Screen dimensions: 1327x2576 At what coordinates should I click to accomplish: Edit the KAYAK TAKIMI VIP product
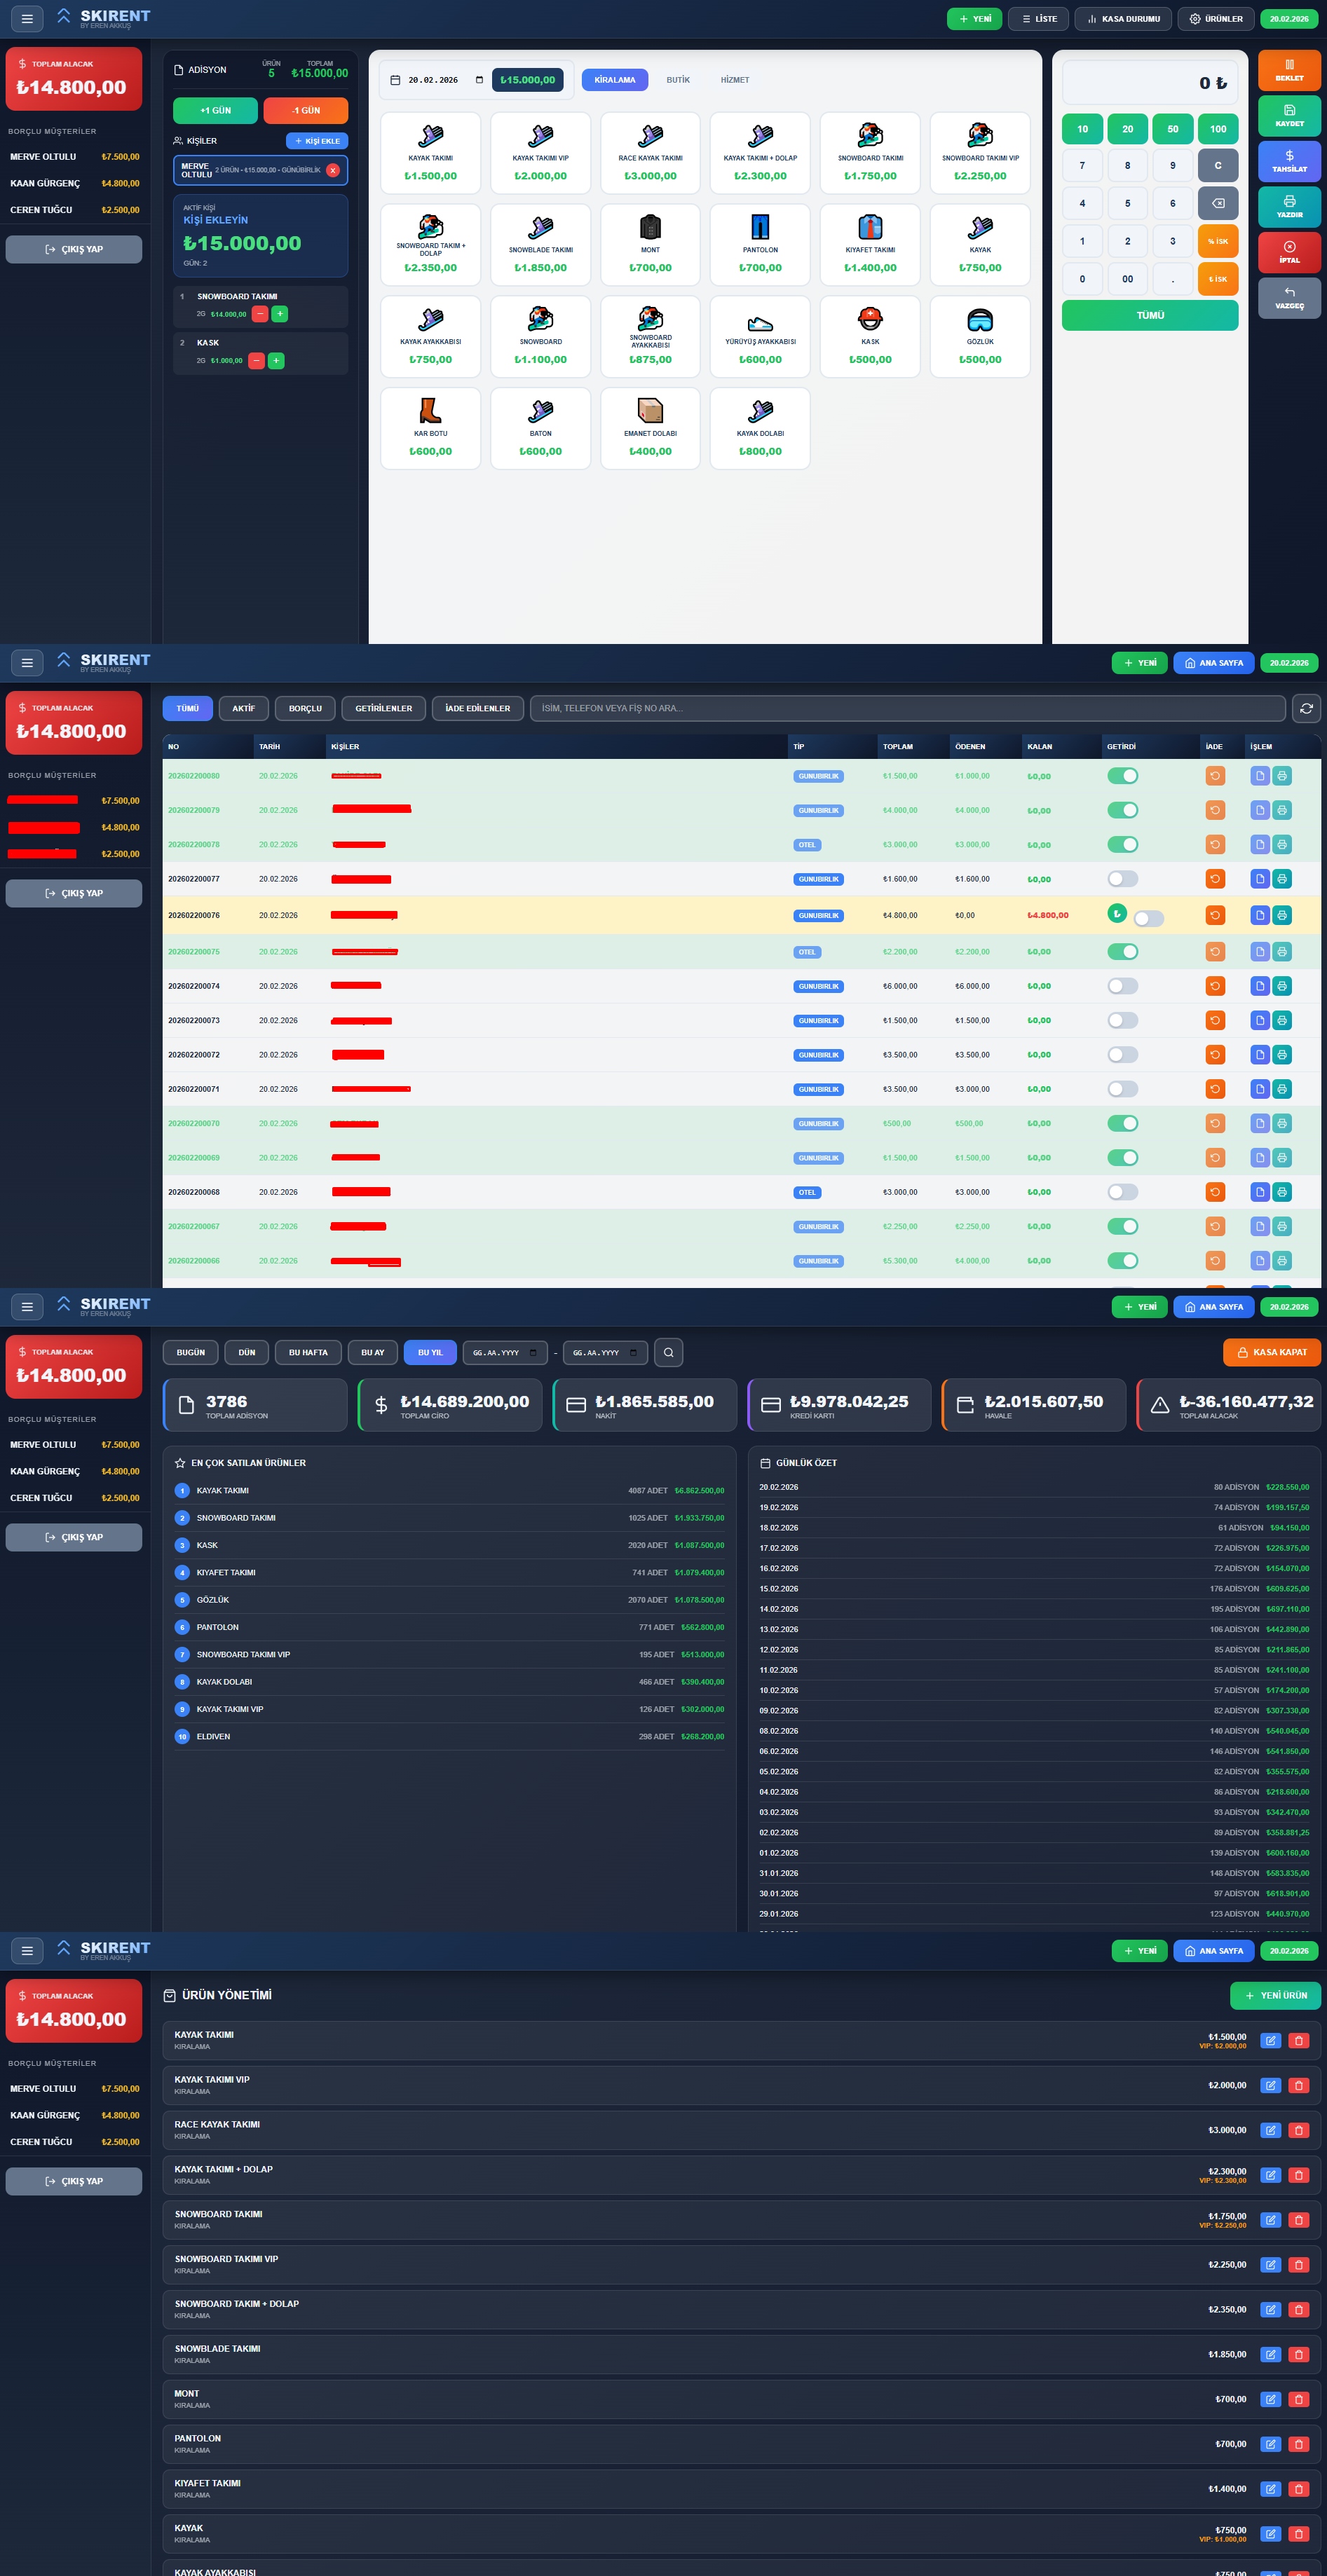[1270, 2085]
